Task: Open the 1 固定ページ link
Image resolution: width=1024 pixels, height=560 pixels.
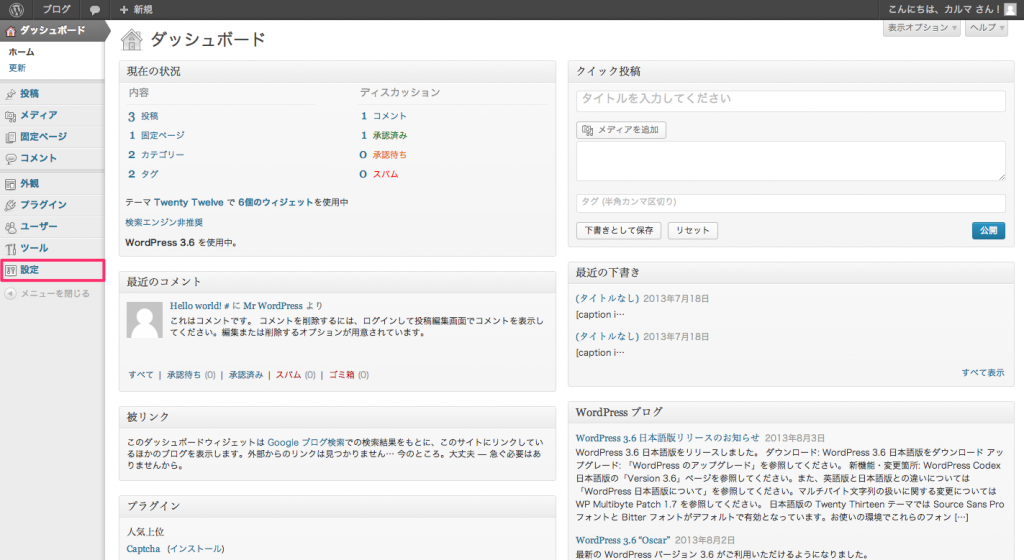Action: (156, 135)
